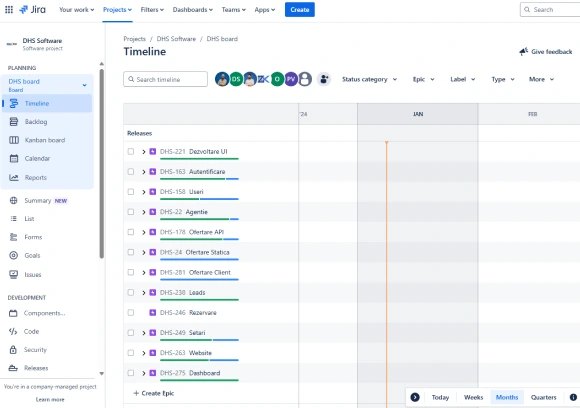Click the Search timeline field
580x408 pixels.
165,79
